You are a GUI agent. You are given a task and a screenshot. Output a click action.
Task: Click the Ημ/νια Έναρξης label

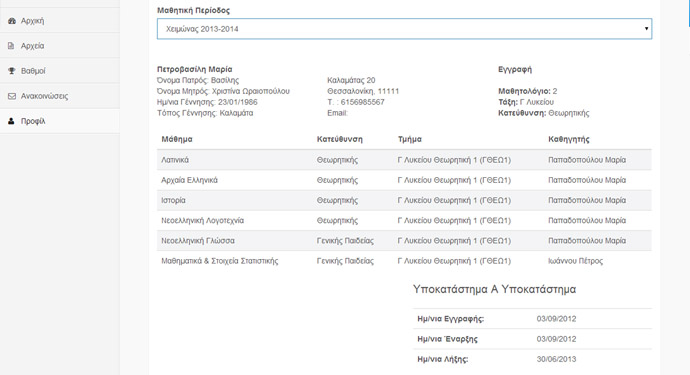(448, 339)
